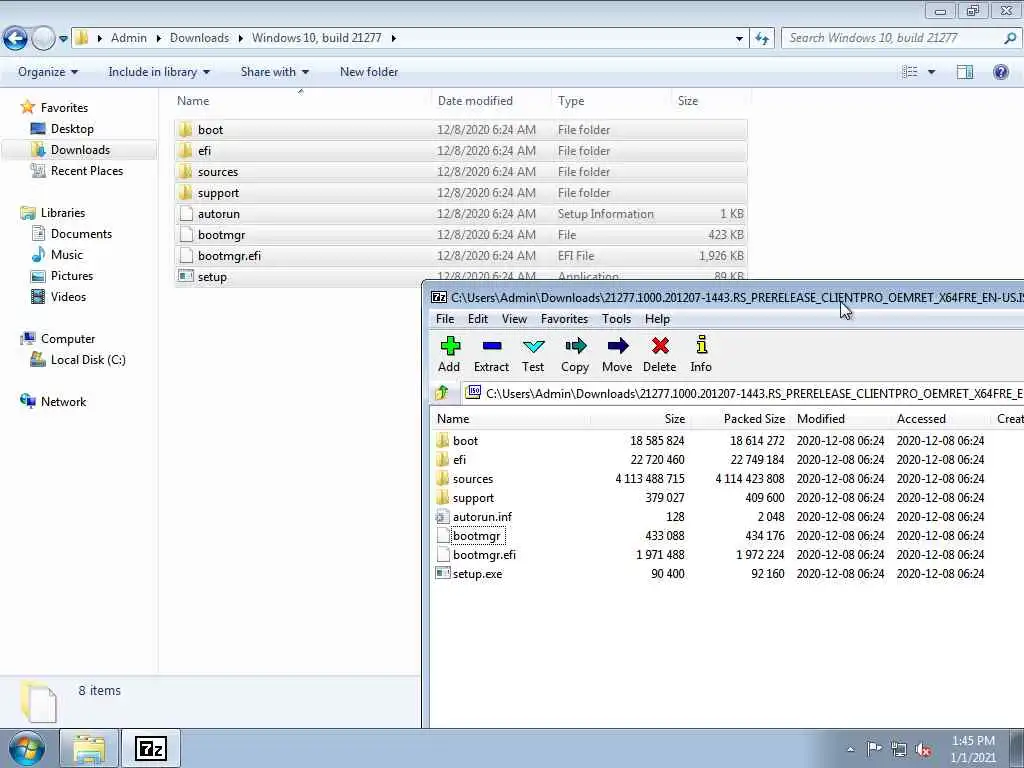Click Explorer Back navigation button

coord(15,39)
